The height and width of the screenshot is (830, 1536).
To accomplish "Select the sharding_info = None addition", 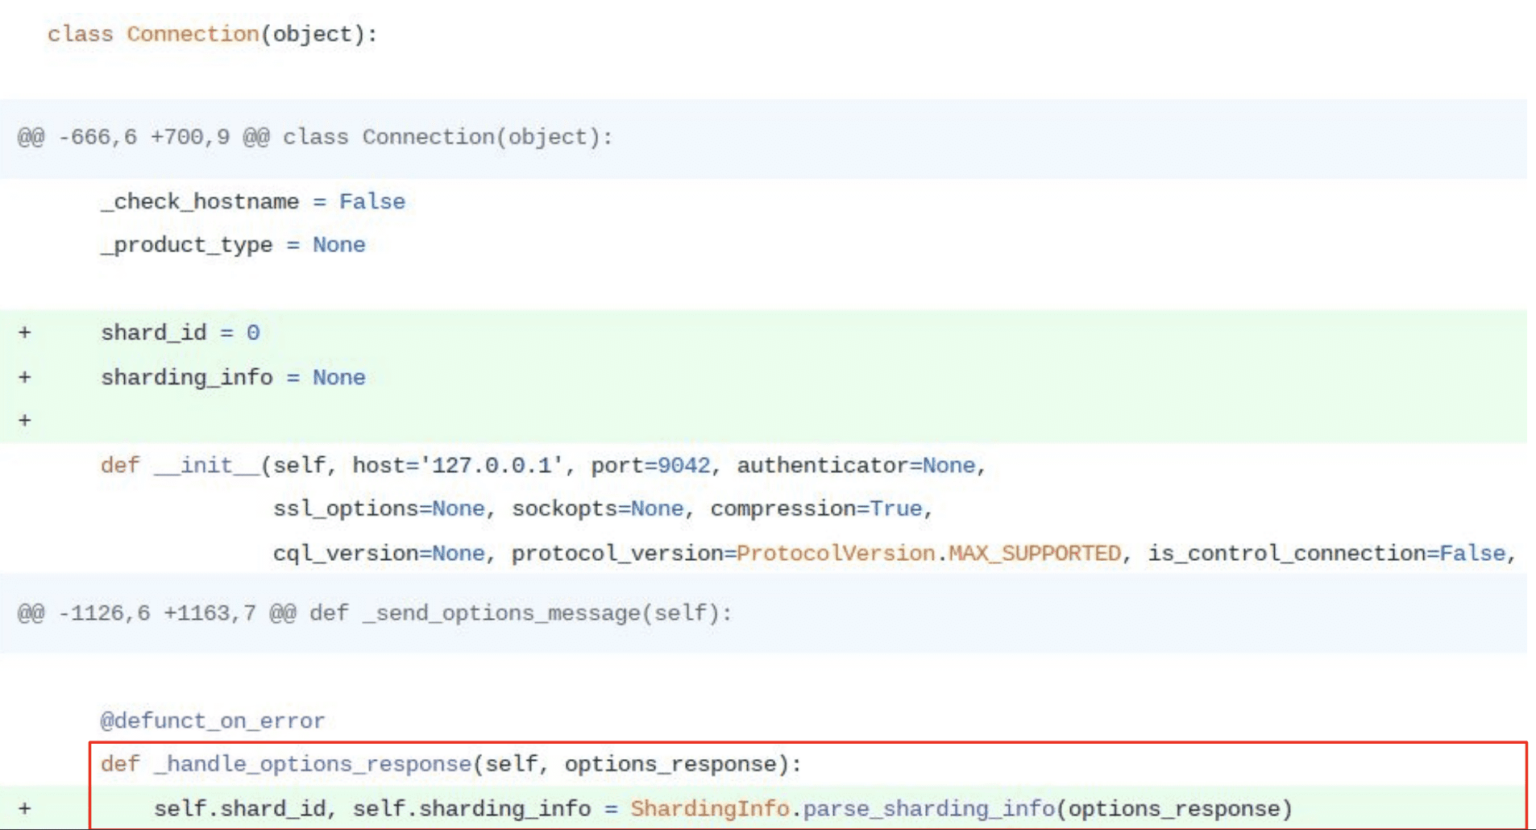I will 233,377.
